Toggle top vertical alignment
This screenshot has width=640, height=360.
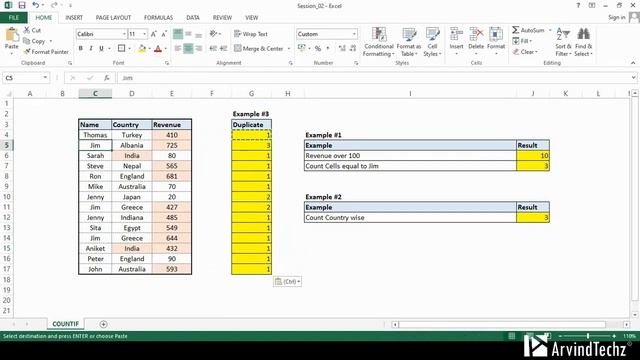tap(178, 34)
